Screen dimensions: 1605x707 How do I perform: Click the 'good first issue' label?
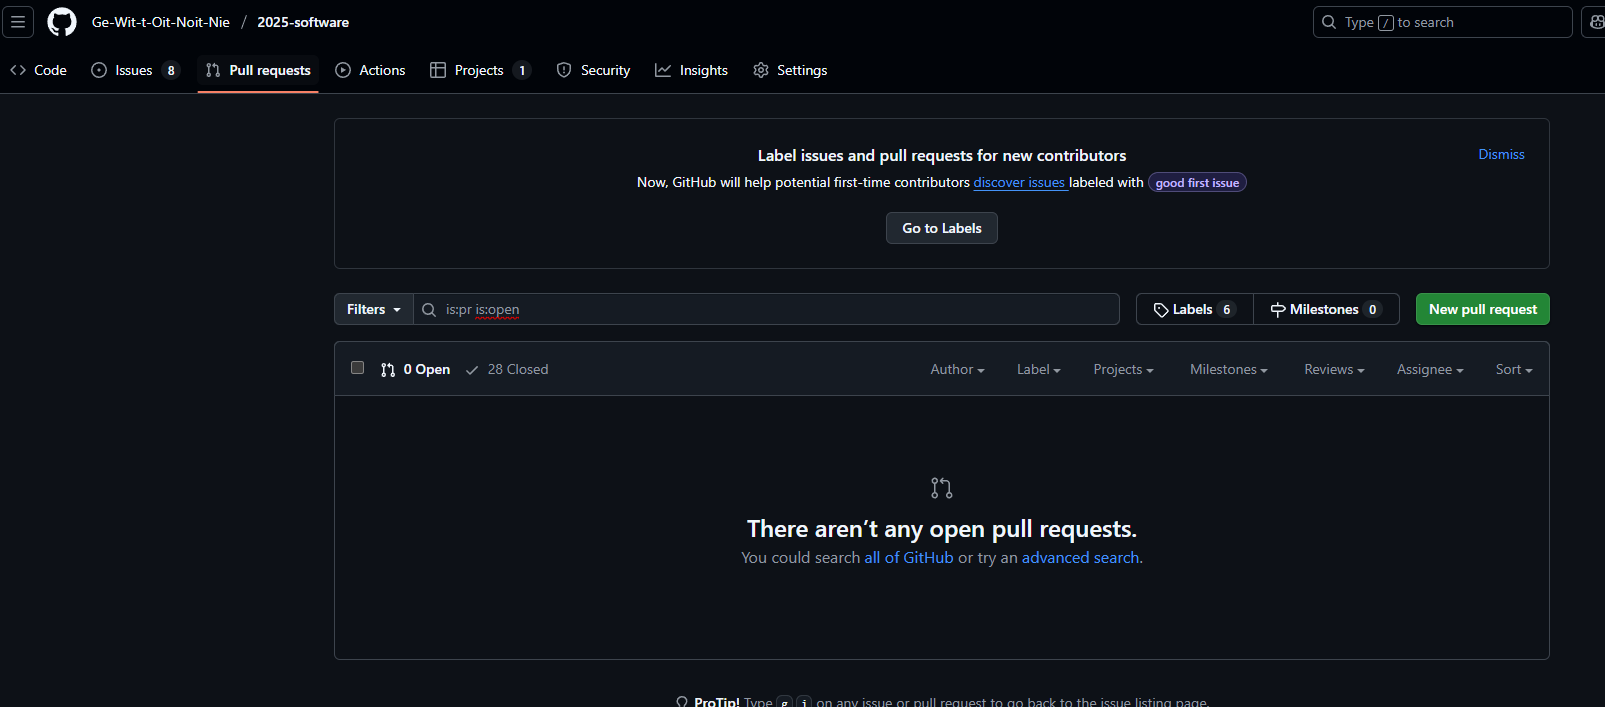pyautogui.click(x=1197, y=183)
